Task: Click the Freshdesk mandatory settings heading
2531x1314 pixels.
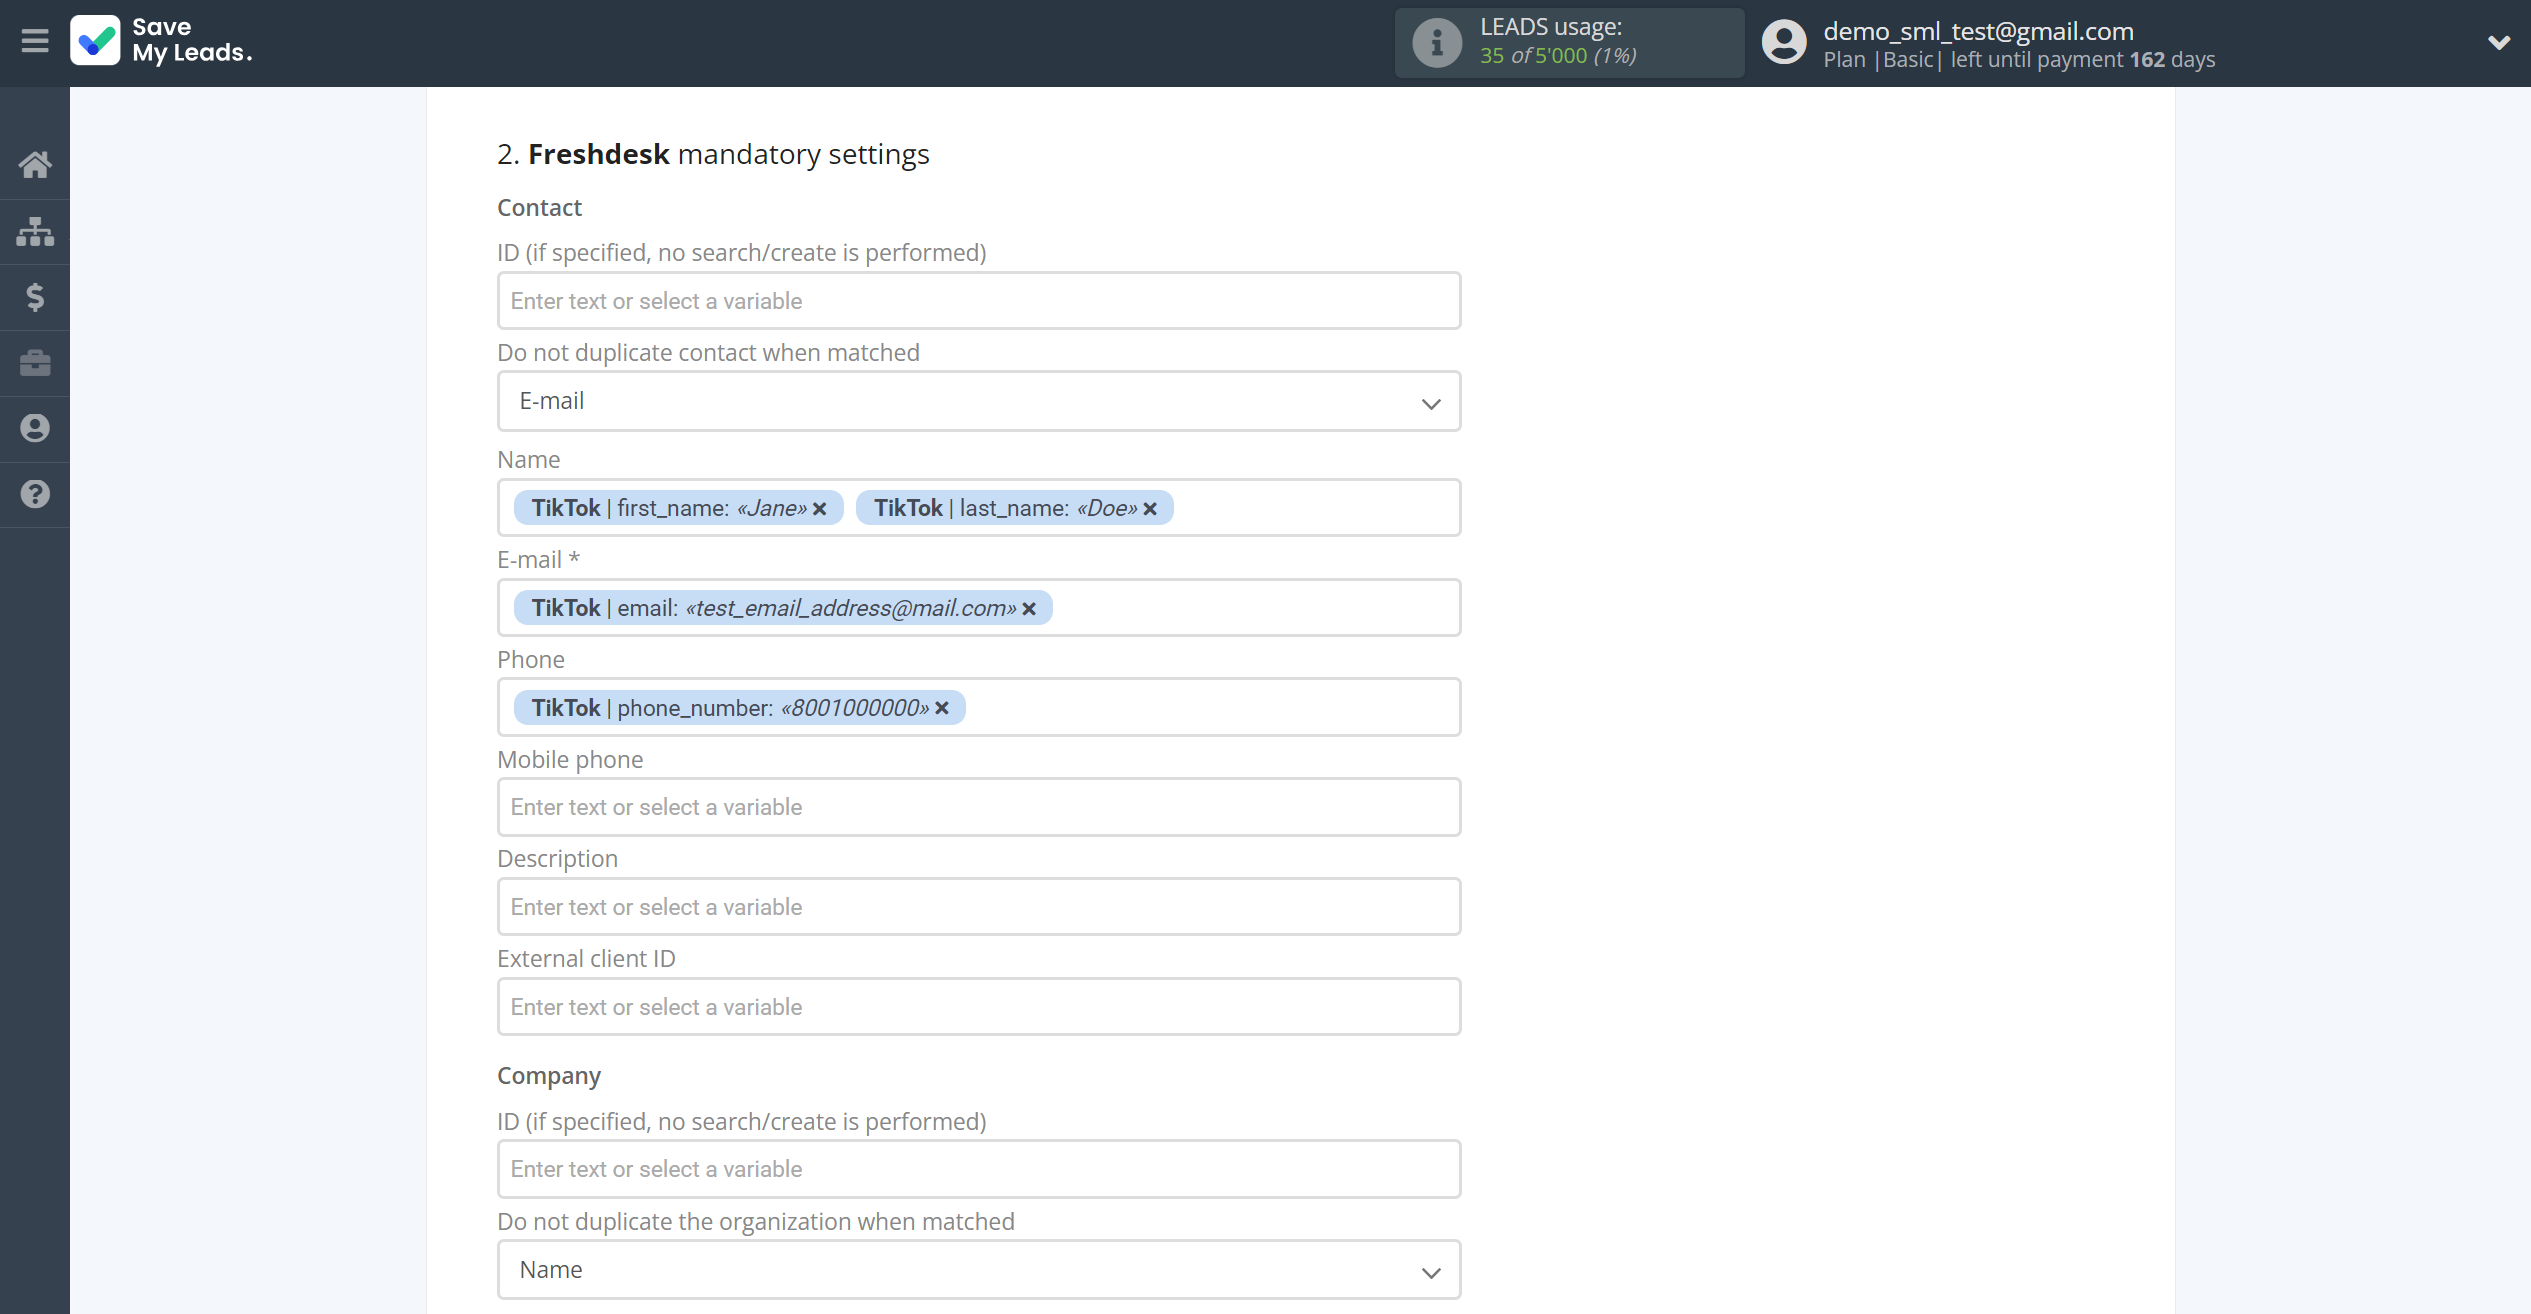Action: [713, 154]
